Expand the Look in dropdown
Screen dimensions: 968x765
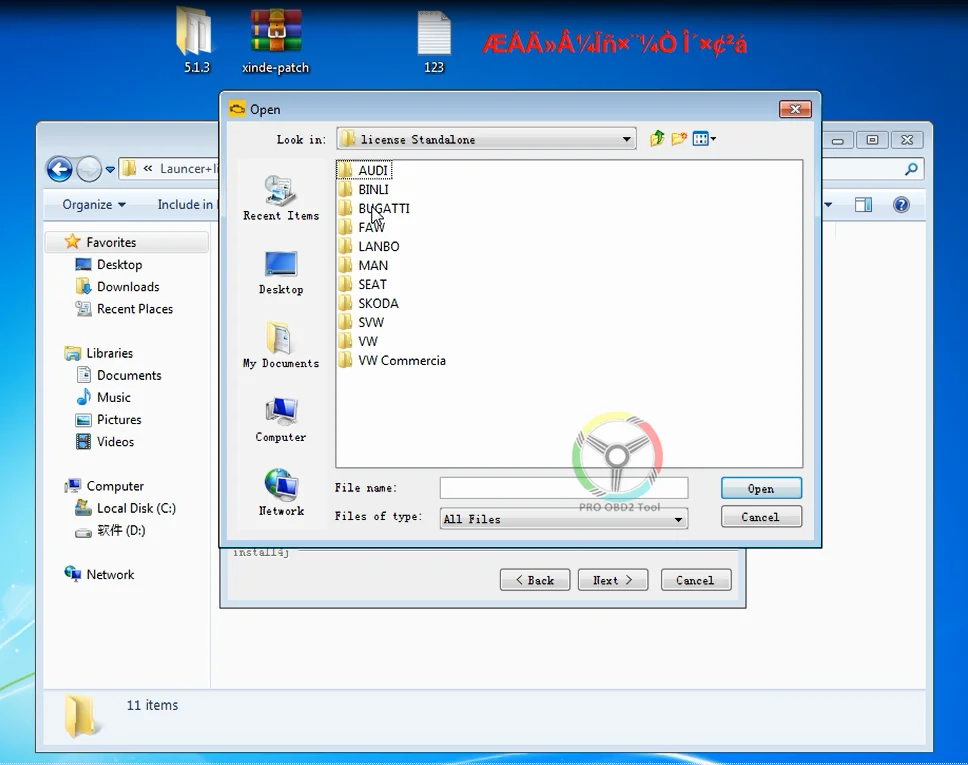click(626, 140)
